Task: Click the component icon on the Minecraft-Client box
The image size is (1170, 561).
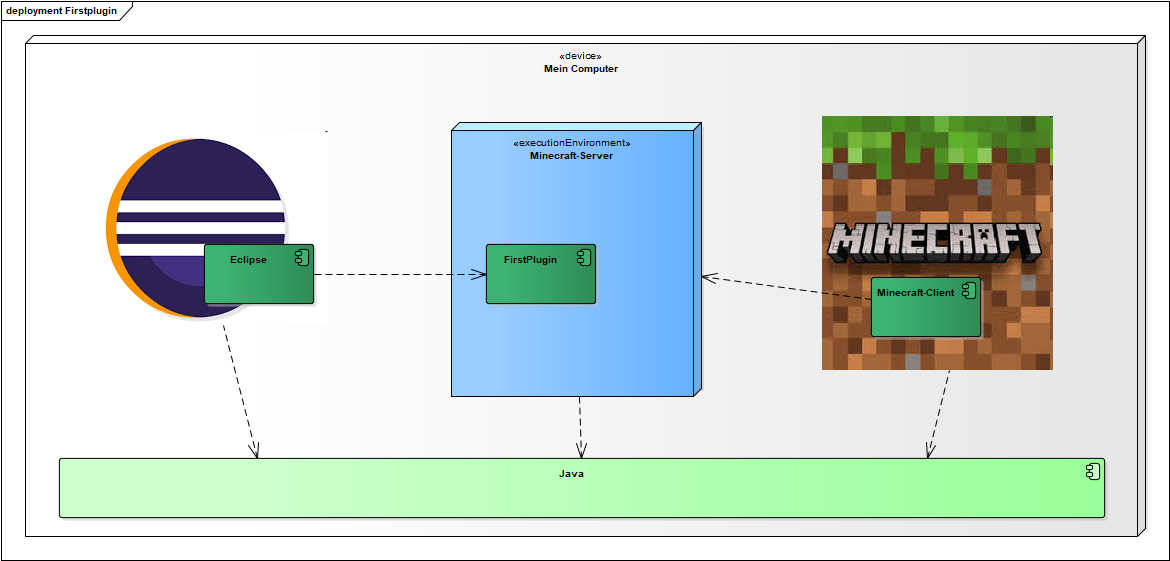Action: 968,291
